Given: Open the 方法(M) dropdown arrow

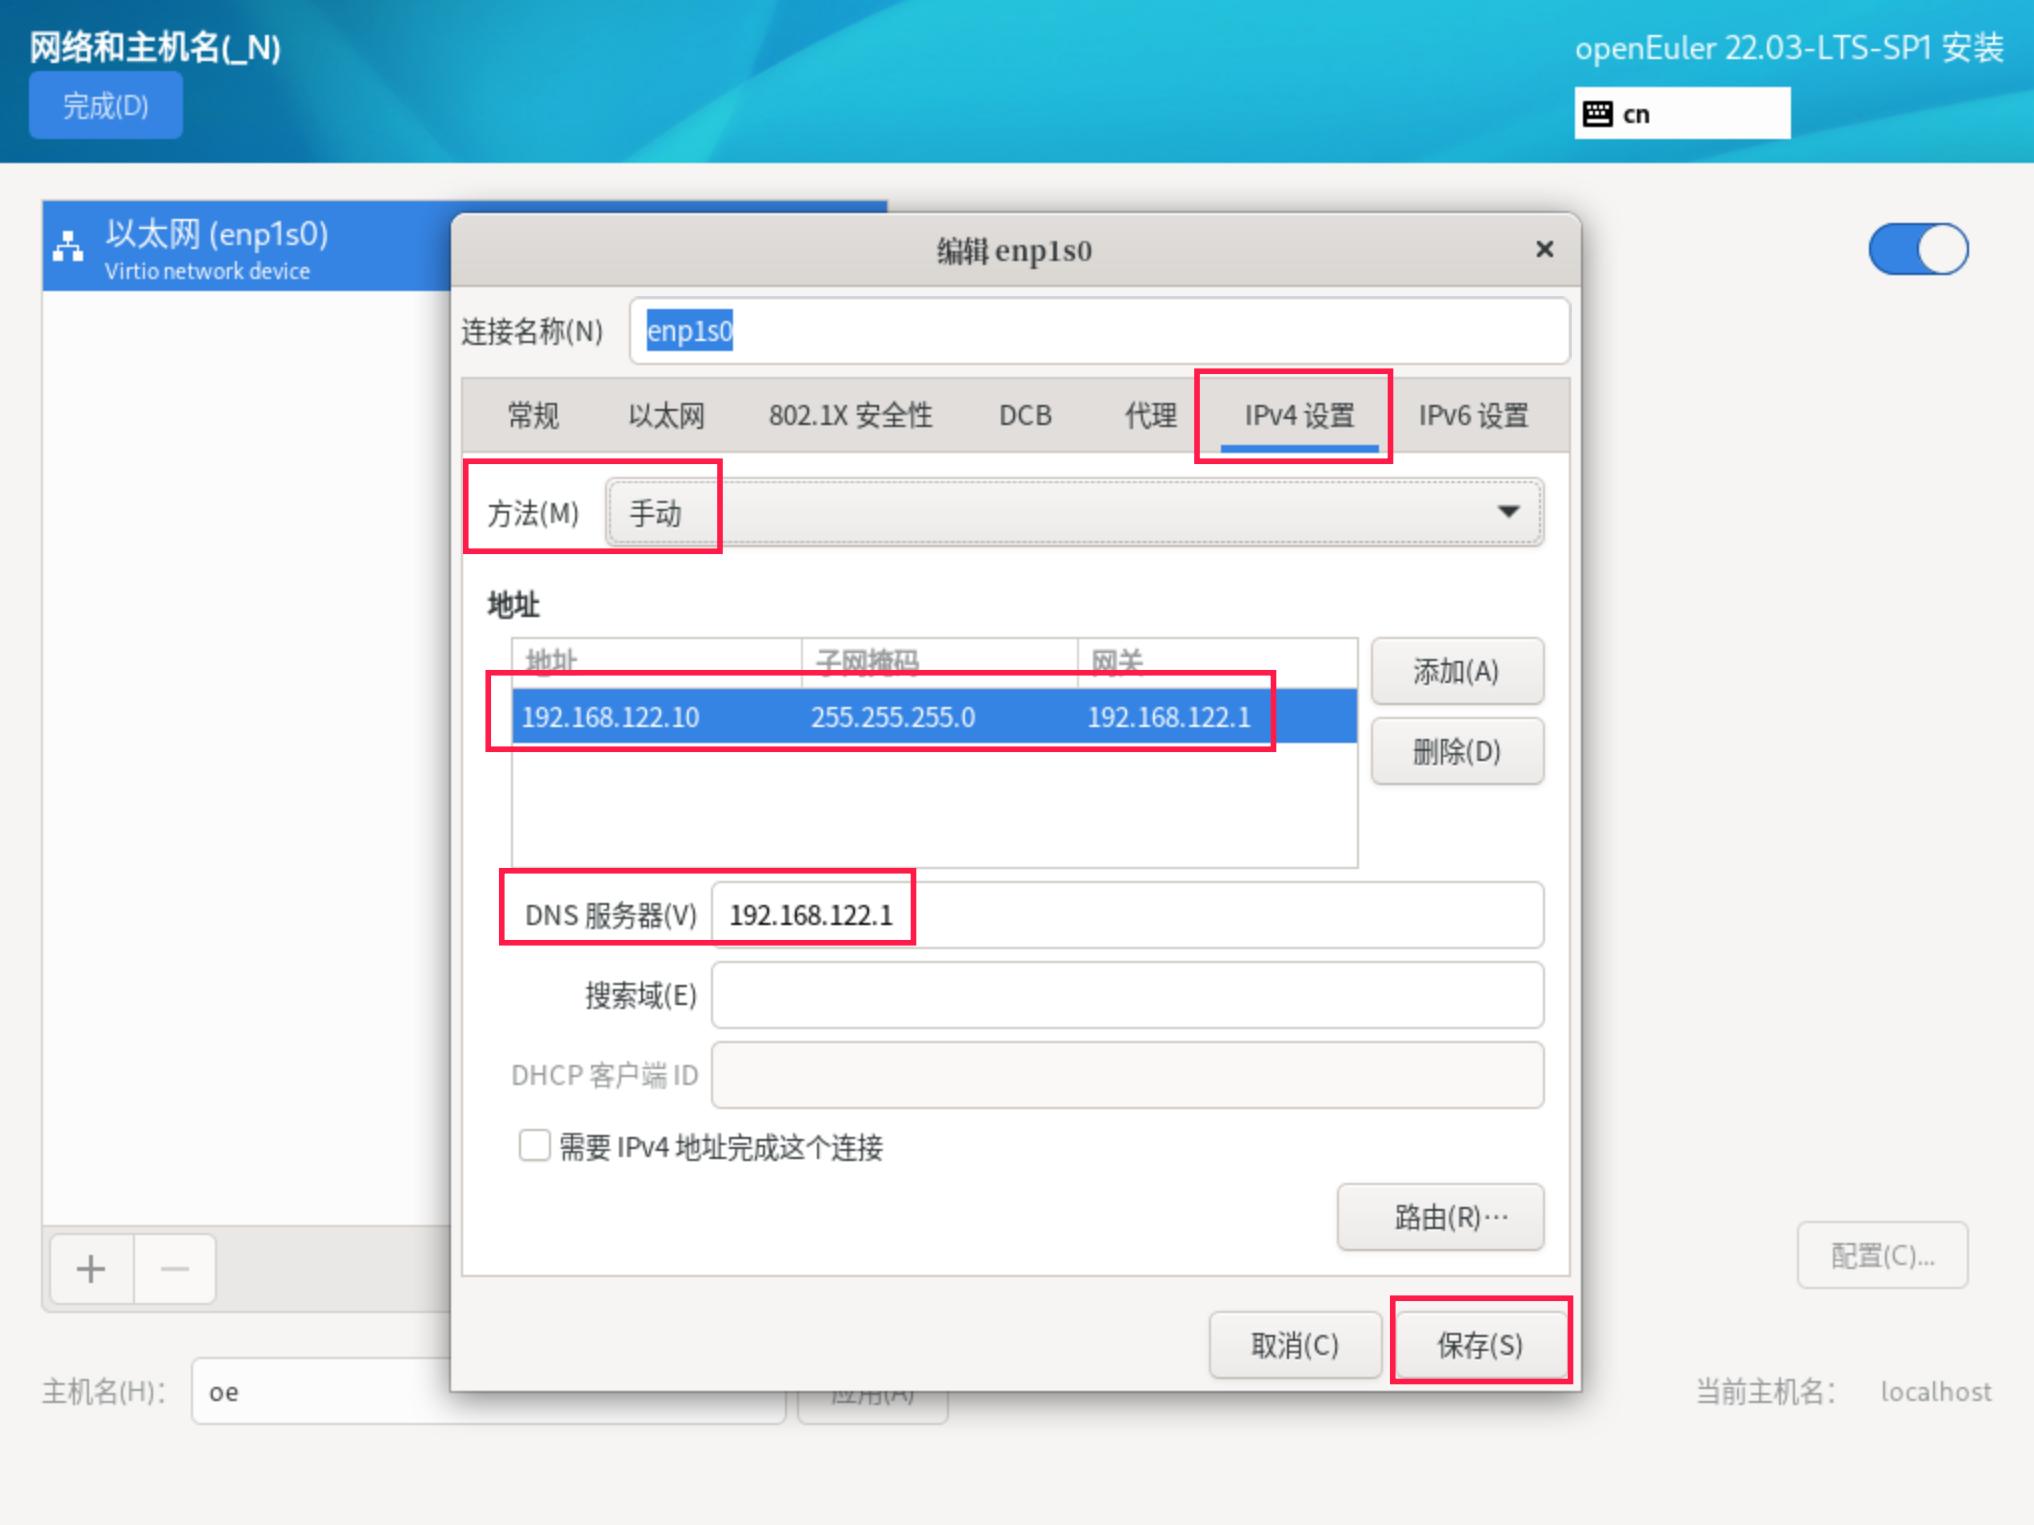Looking at the screenshot, I should tap(1508, 512).
